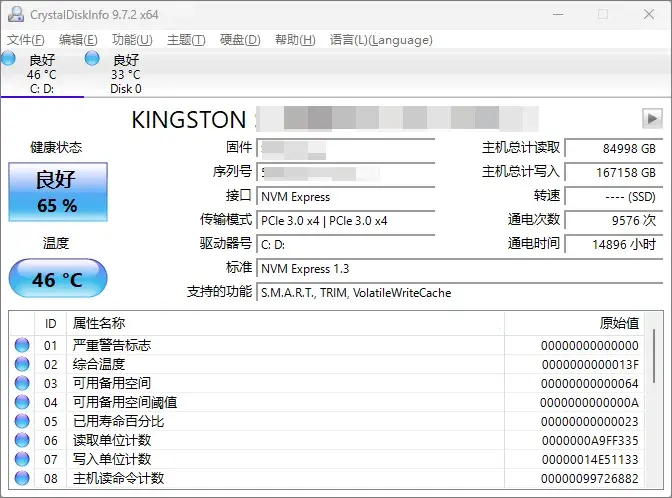Click raw value 0000000000023
The image size is (672, 498).
click(590, 421)
